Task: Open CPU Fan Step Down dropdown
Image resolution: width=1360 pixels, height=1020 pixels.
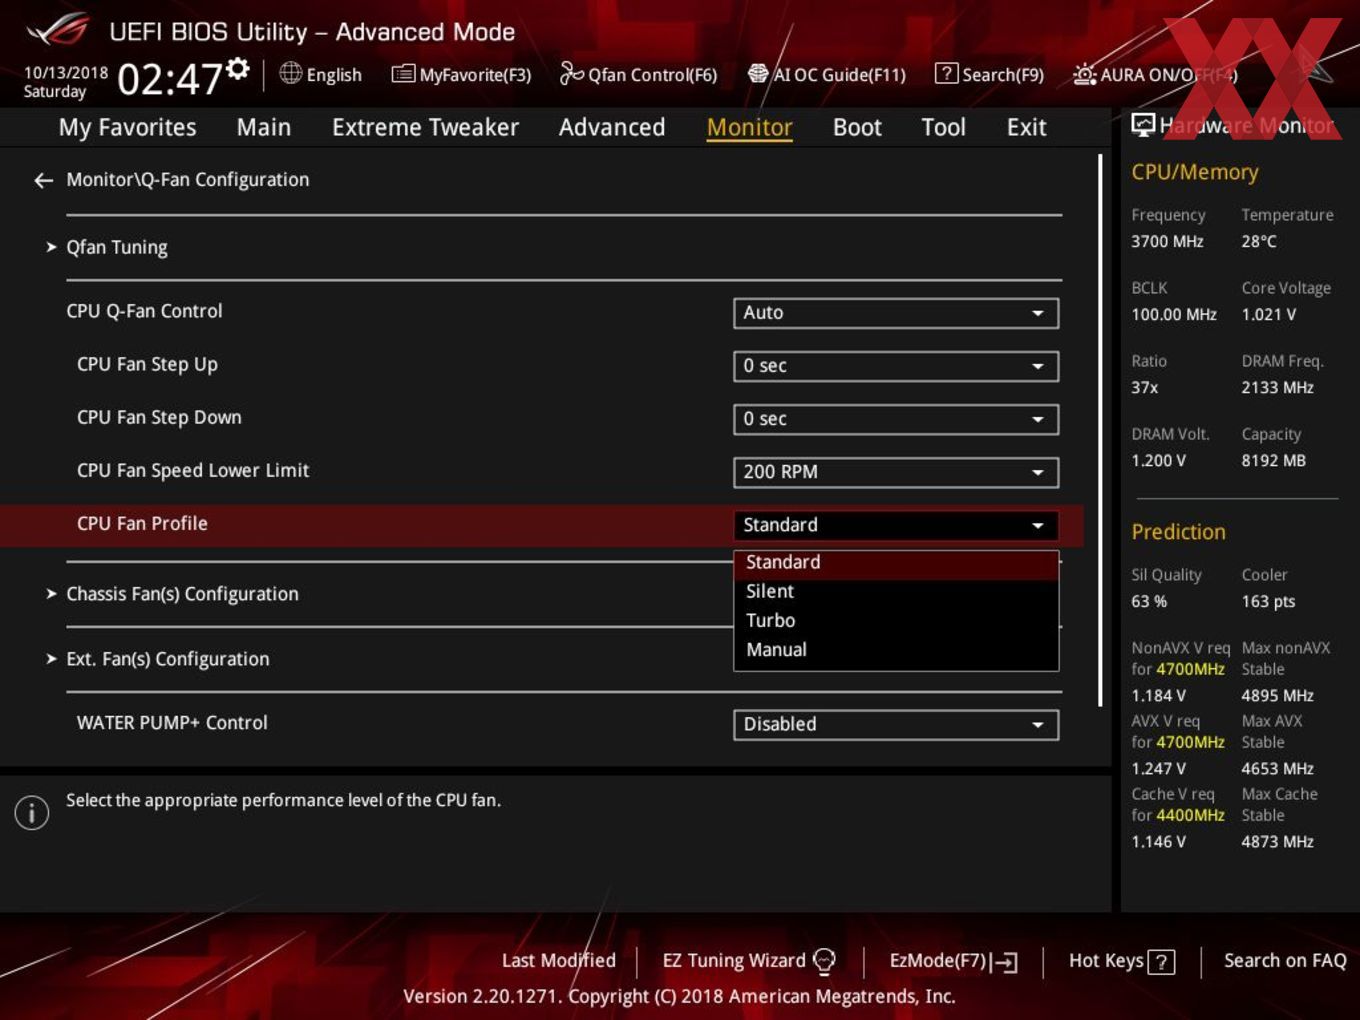Action: coord(896,419)
